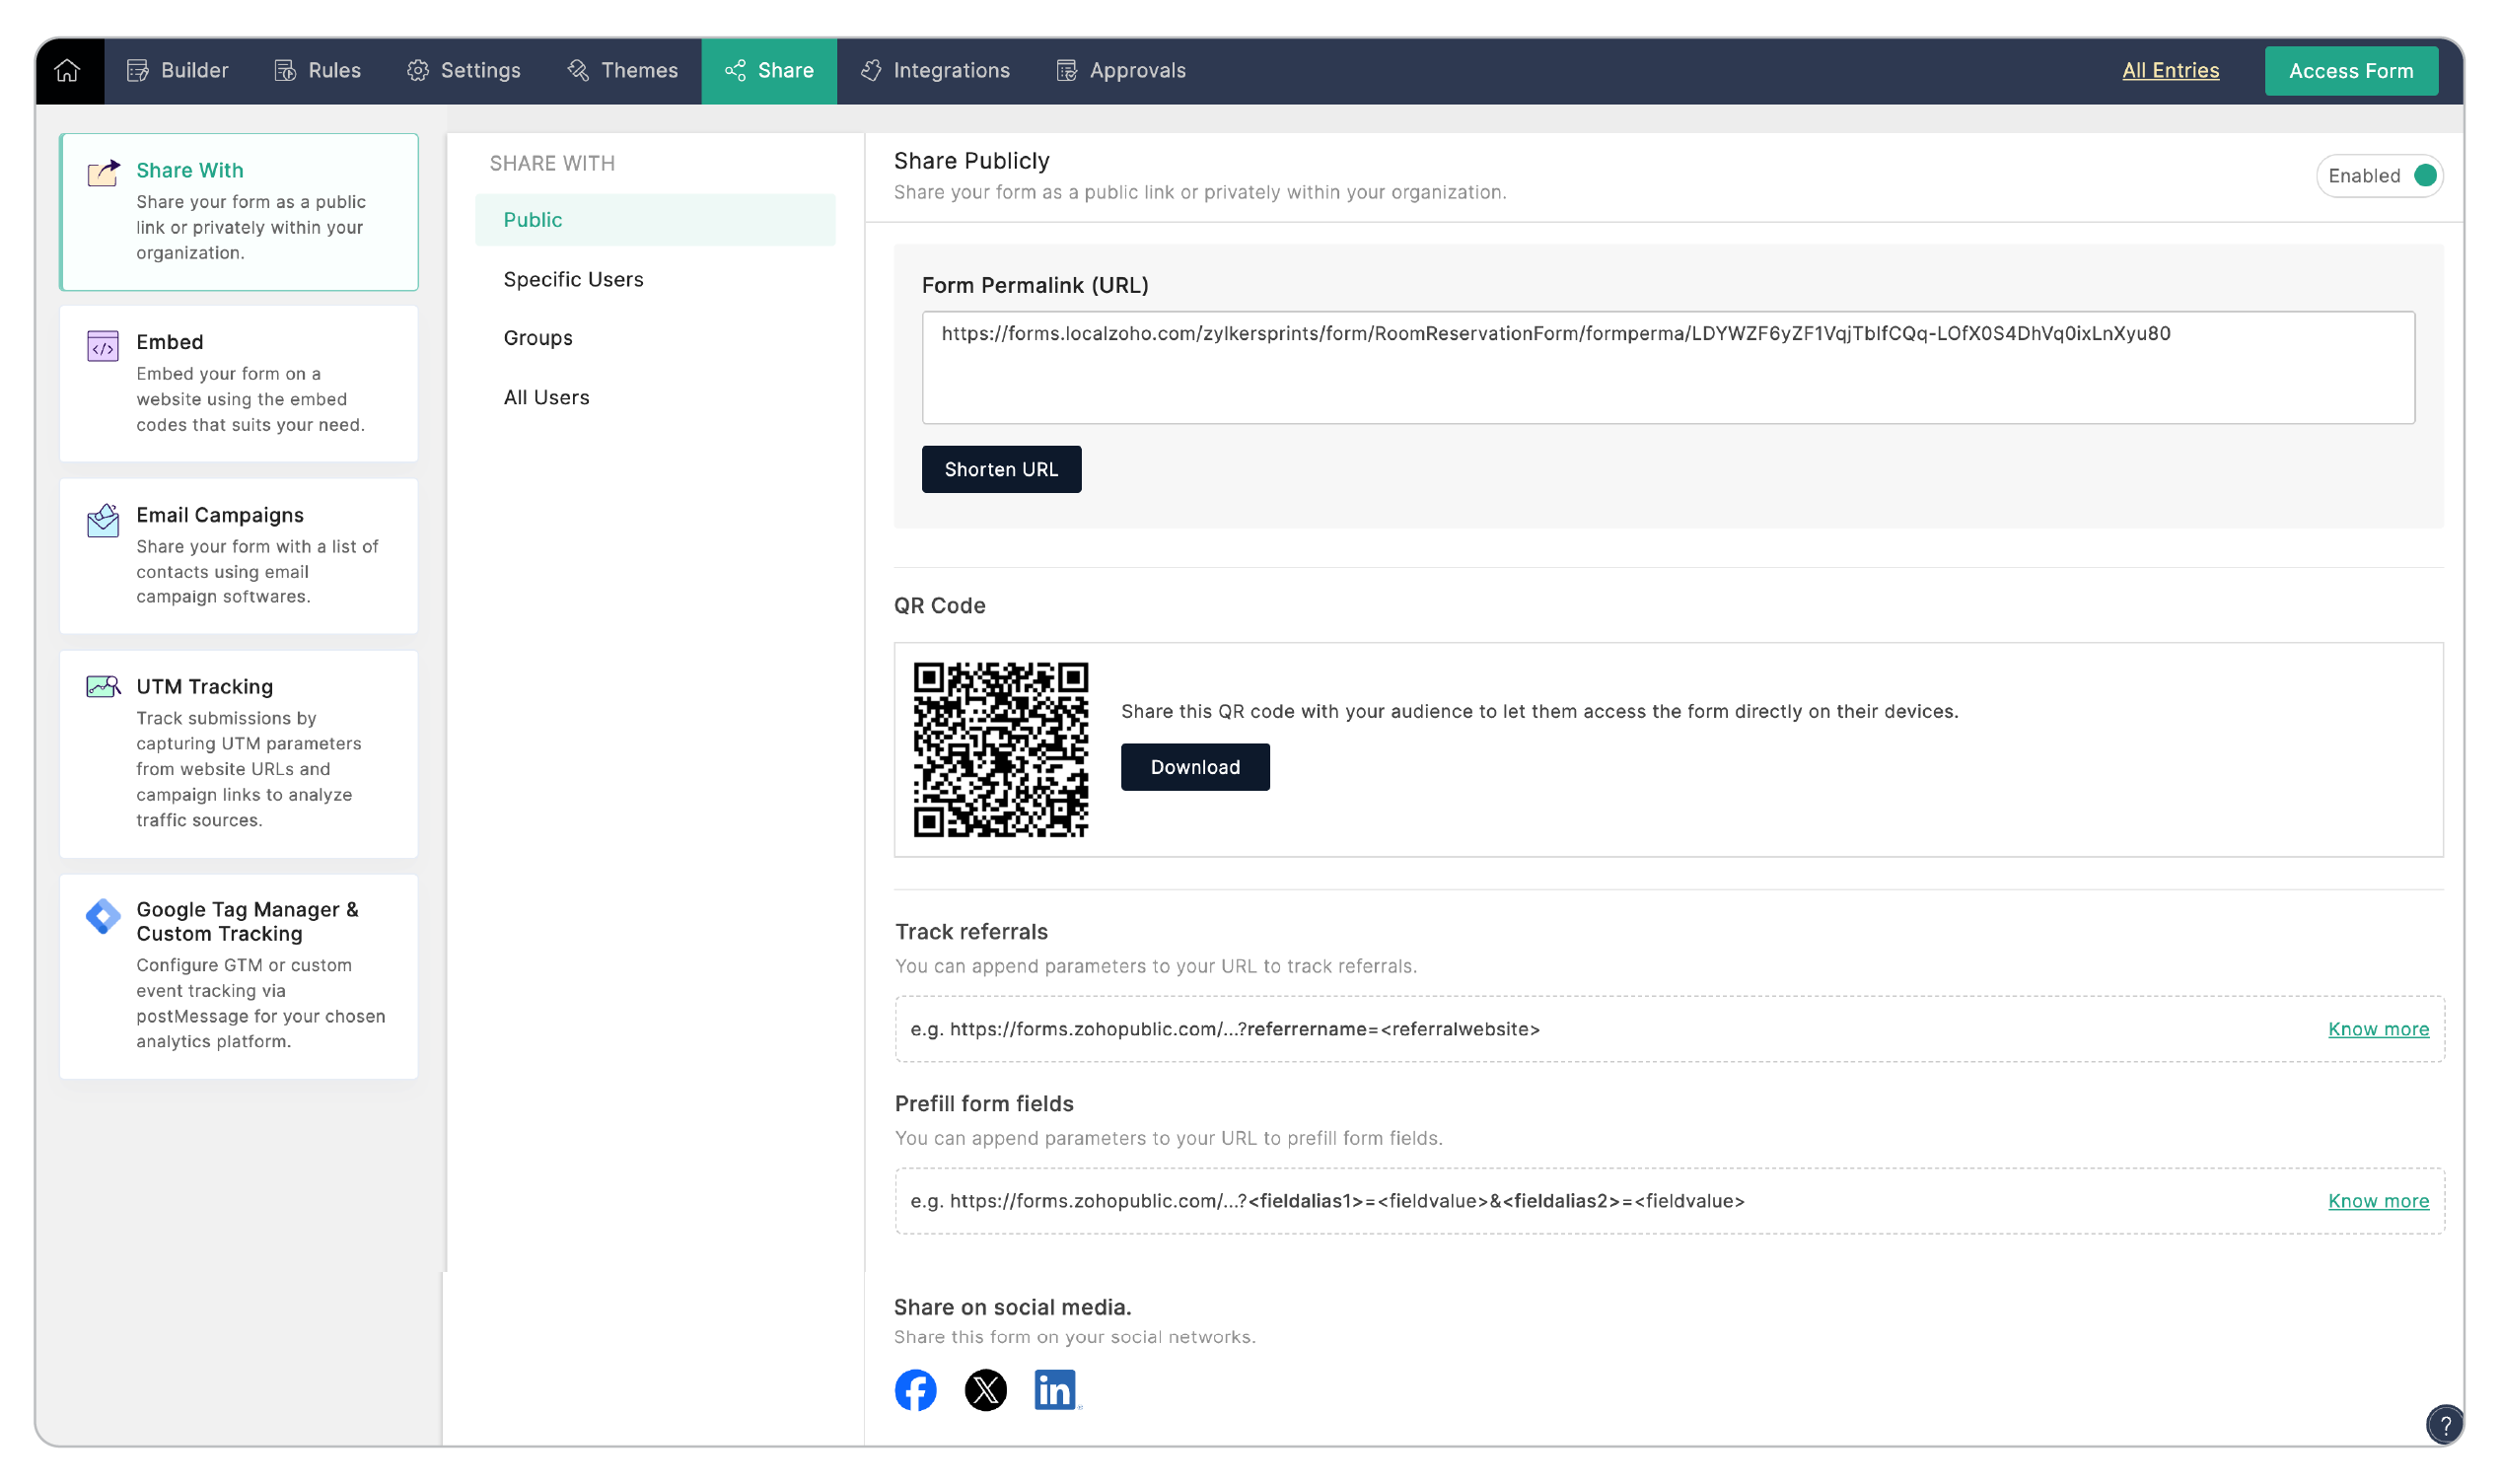Image resolution: width=2500 pixels, height=1484 pixels.
Task: Share the form on Facebook
Action: pos(915,1390)
